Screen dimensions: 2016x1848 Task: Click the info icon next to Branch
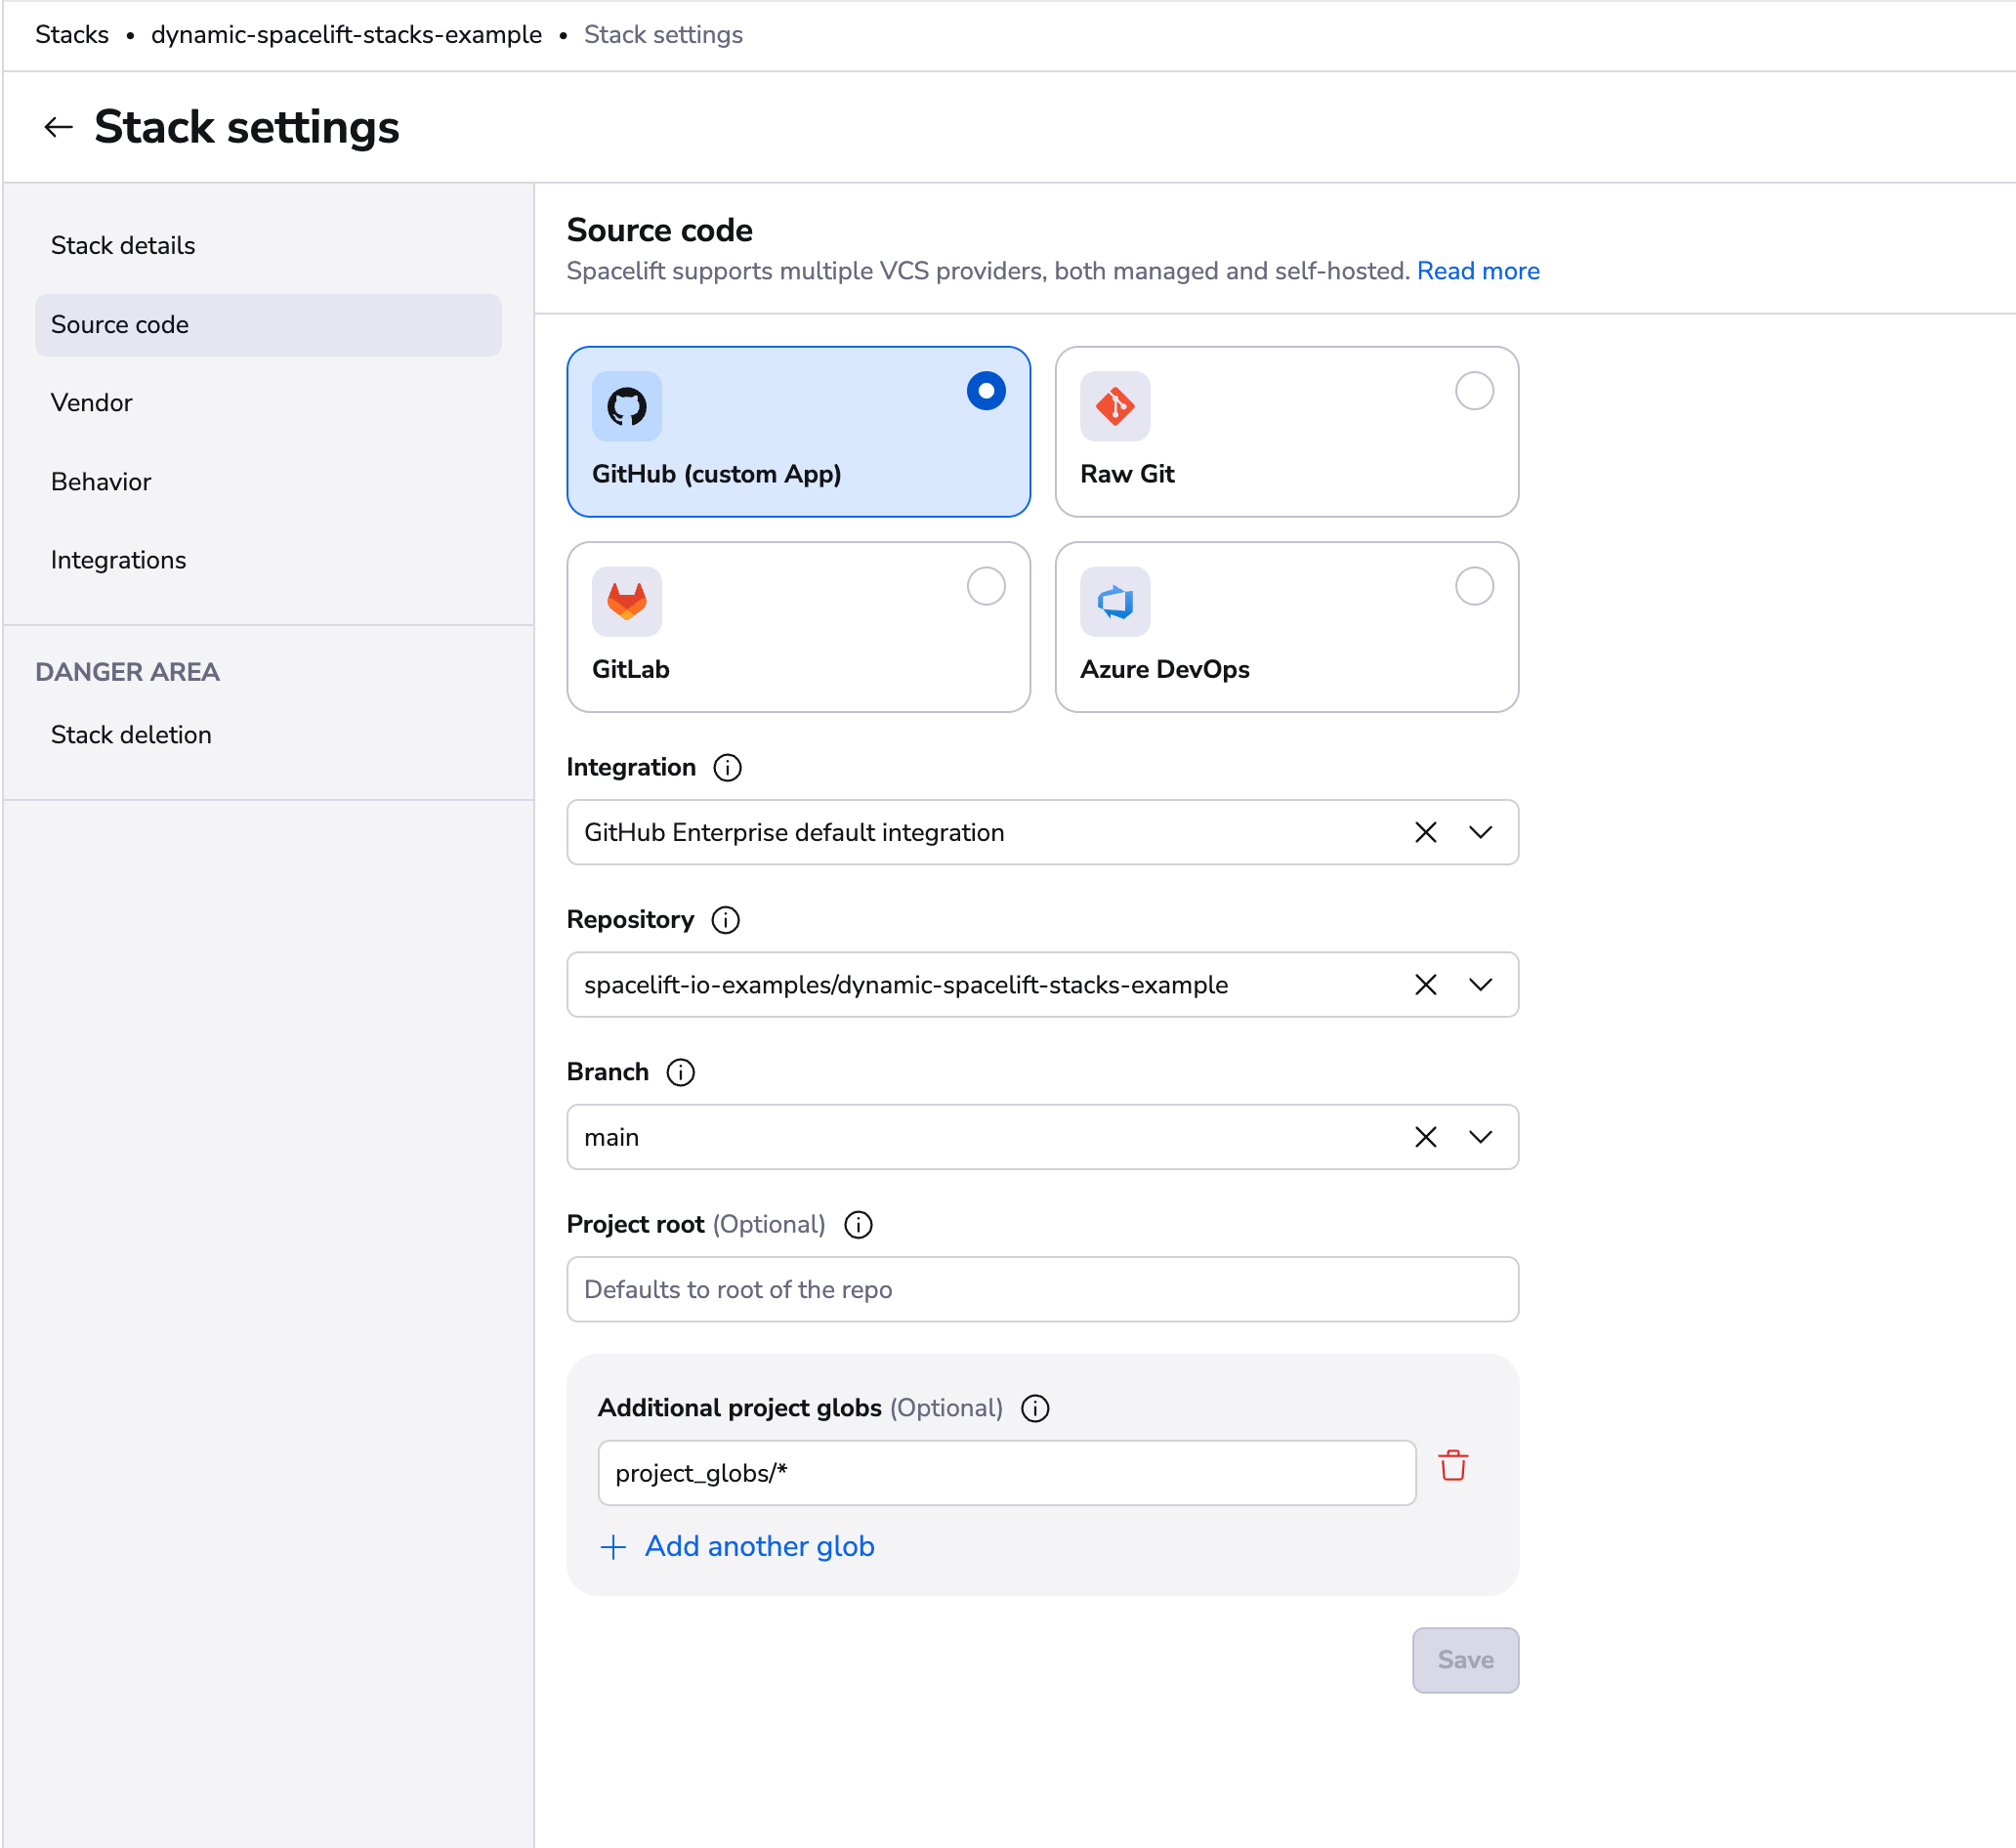(680, 1072)
